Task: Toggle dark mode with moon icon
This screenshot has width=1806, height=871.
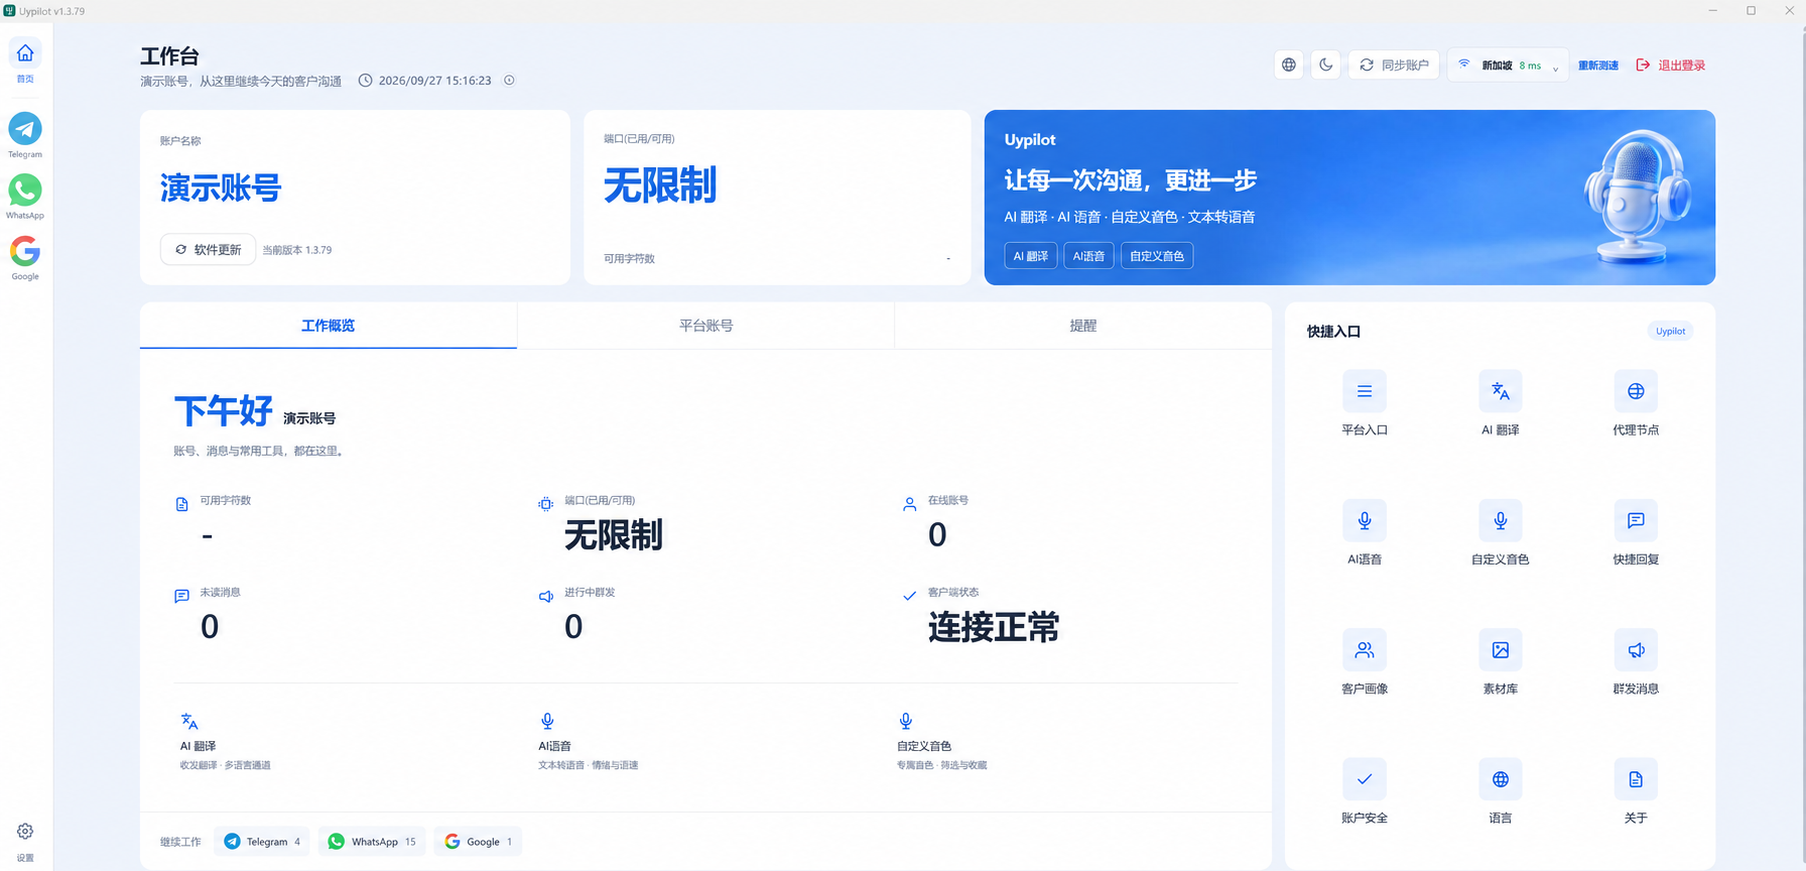Action: (x=1326, y=65)
